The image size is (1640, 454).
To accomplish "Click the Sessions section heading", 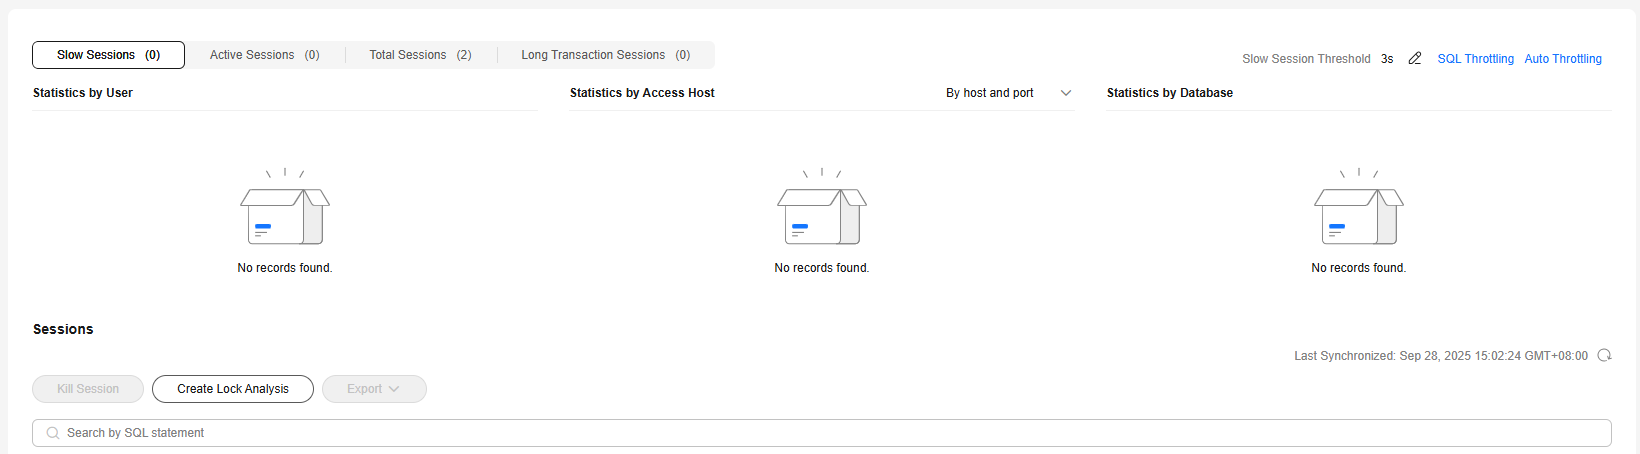I will pos(63,329).
